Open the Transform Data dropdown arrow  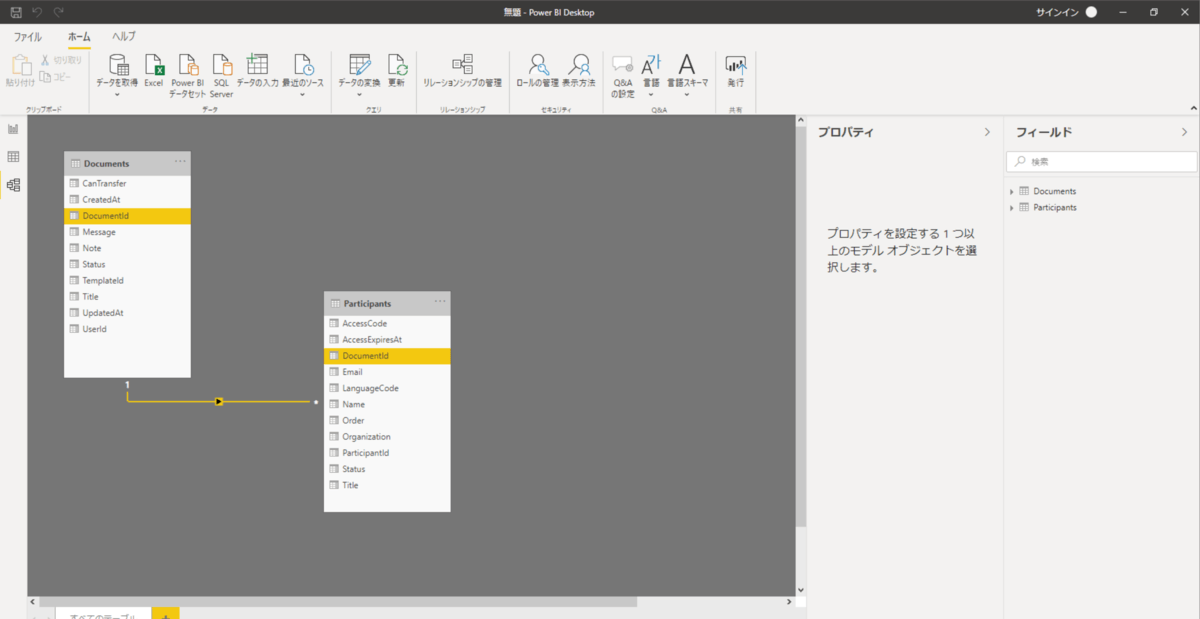click(x=359, y=95)
